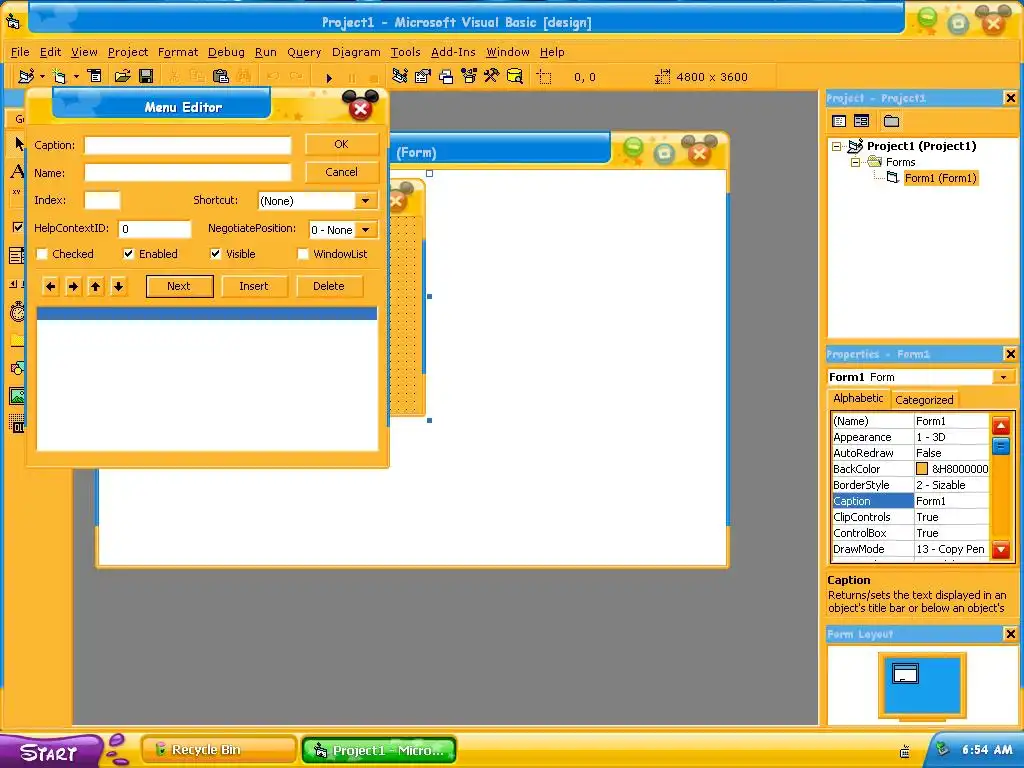Click Toggle Folders icon in Project panel
Screen dimensions: 1024x768
[x=891, y=121]
